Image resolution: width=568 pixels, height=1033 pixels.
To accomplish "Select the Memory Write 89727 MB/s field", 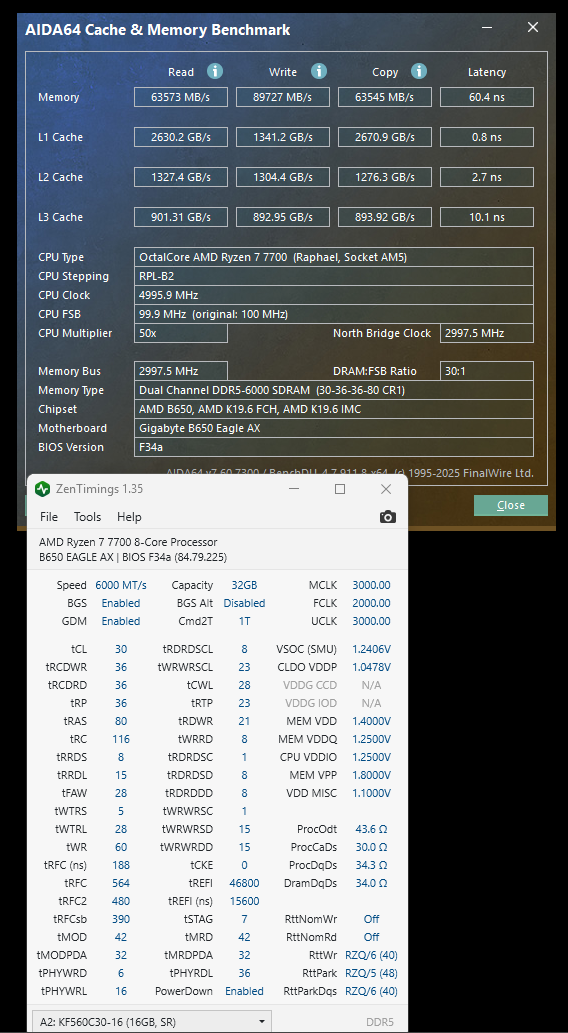I will (283, 97).
